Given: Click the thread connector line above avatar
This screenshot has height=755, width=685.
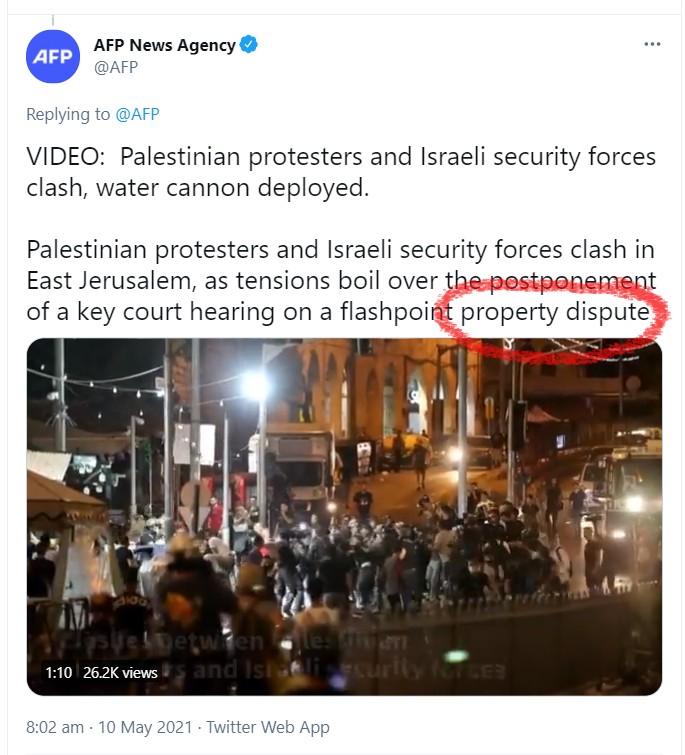Looking at the screenshot, I should coord(53,20).
